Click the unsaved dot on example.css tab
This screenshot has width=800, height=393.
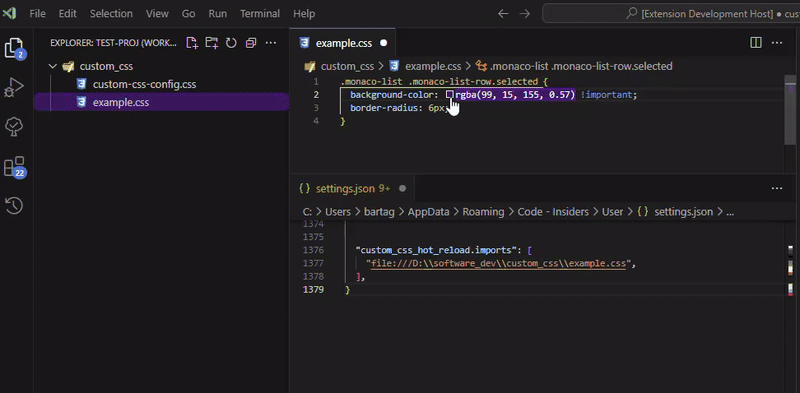(x=384, y=43)
